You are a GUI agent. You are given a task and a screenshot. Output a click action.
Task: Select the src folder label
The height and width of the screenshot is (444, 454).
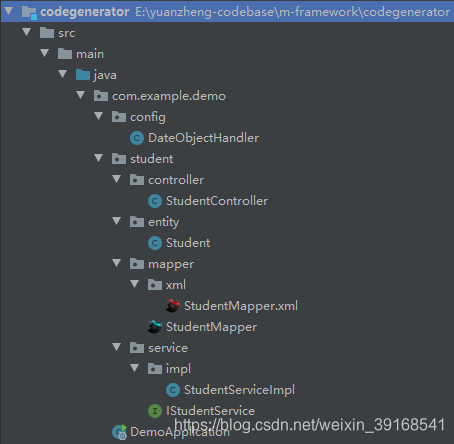coord(67,33)
